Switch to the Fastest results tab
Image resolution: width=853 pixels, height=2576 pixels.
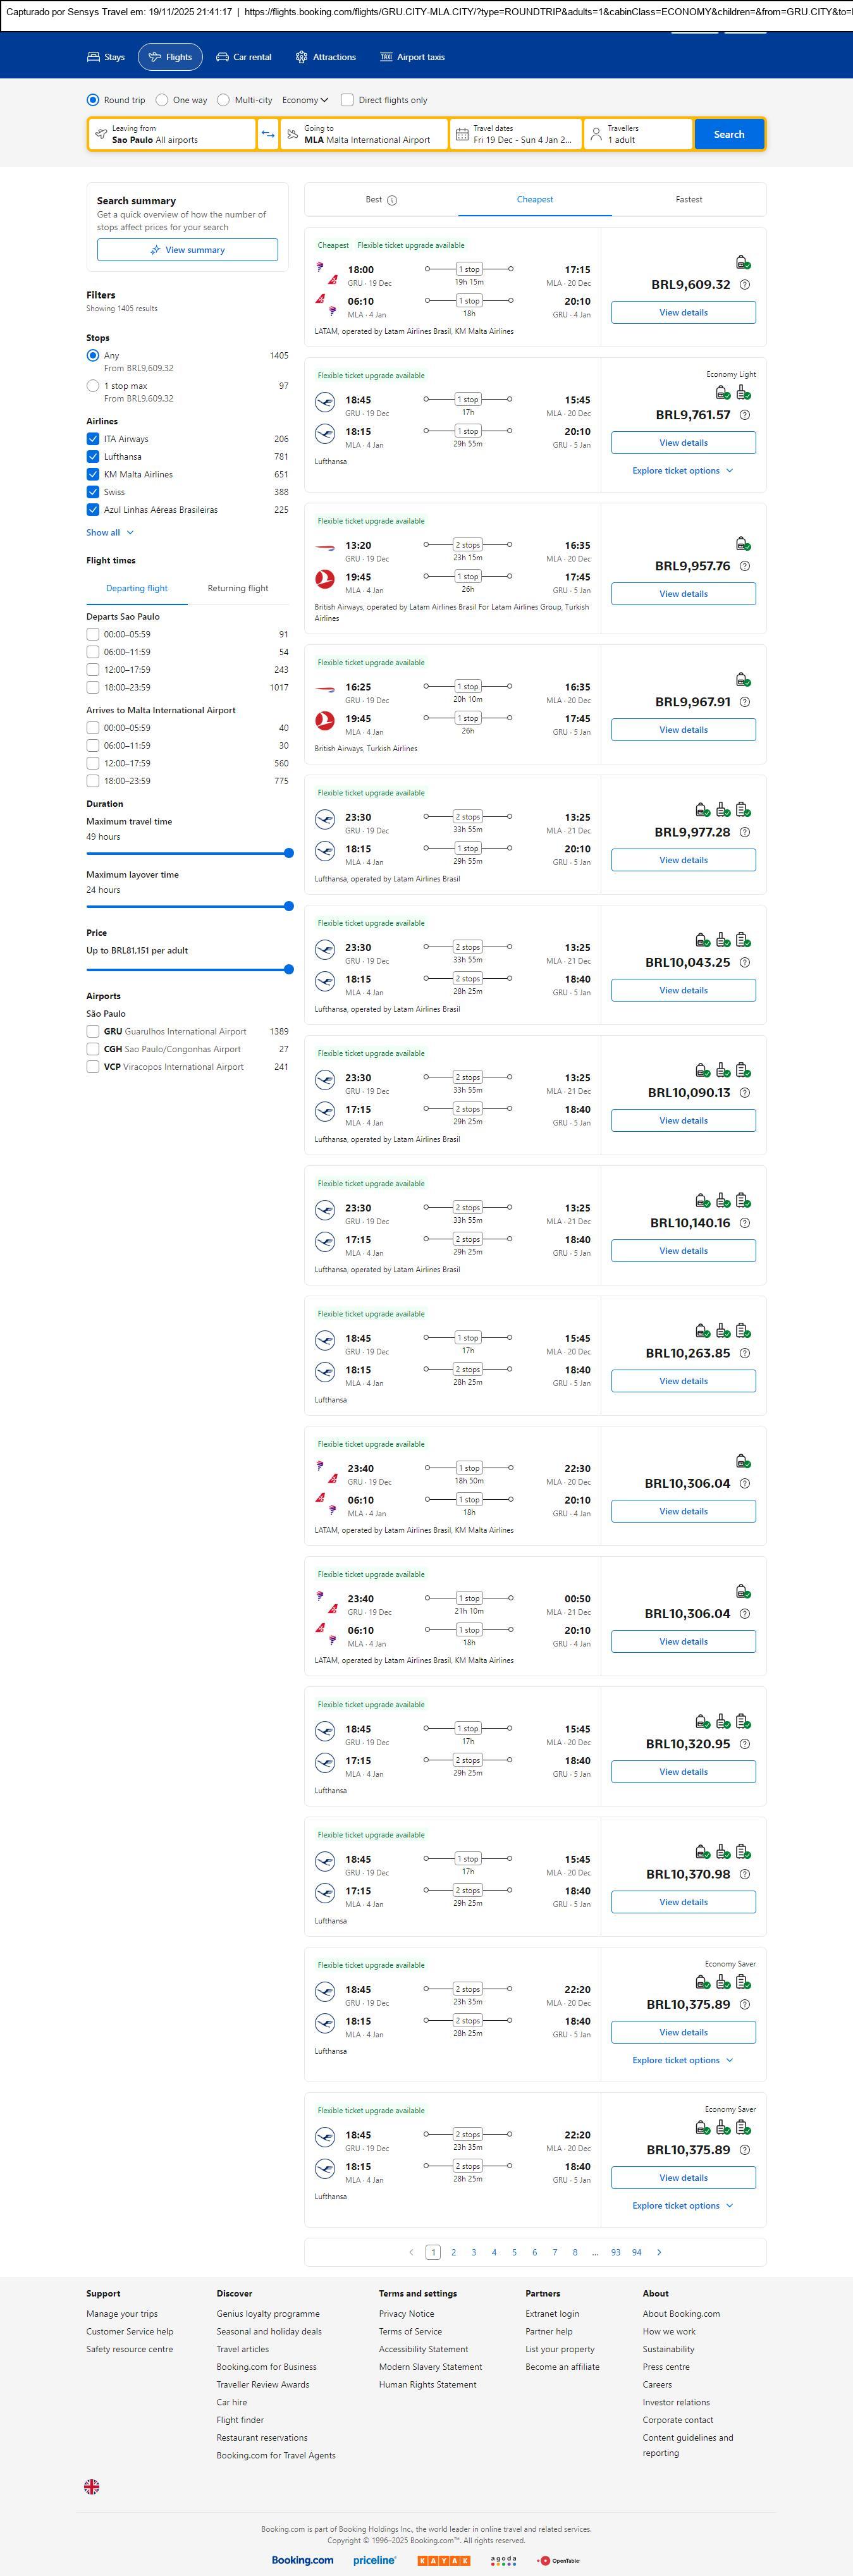click(688, 200)
